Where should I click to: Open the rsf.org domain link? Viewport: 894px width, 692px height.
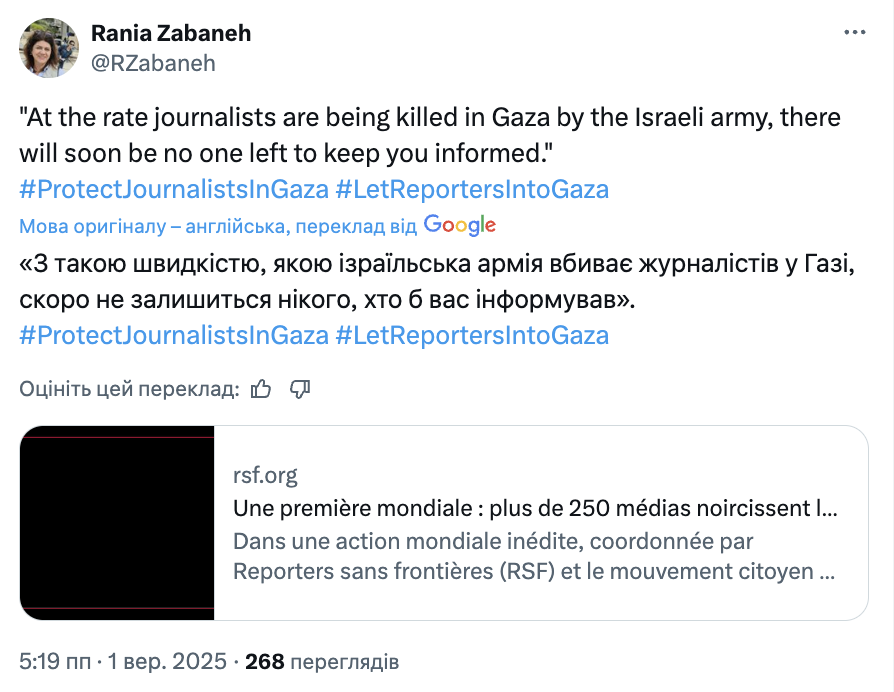pyautogui.click(x=265, y=475)
